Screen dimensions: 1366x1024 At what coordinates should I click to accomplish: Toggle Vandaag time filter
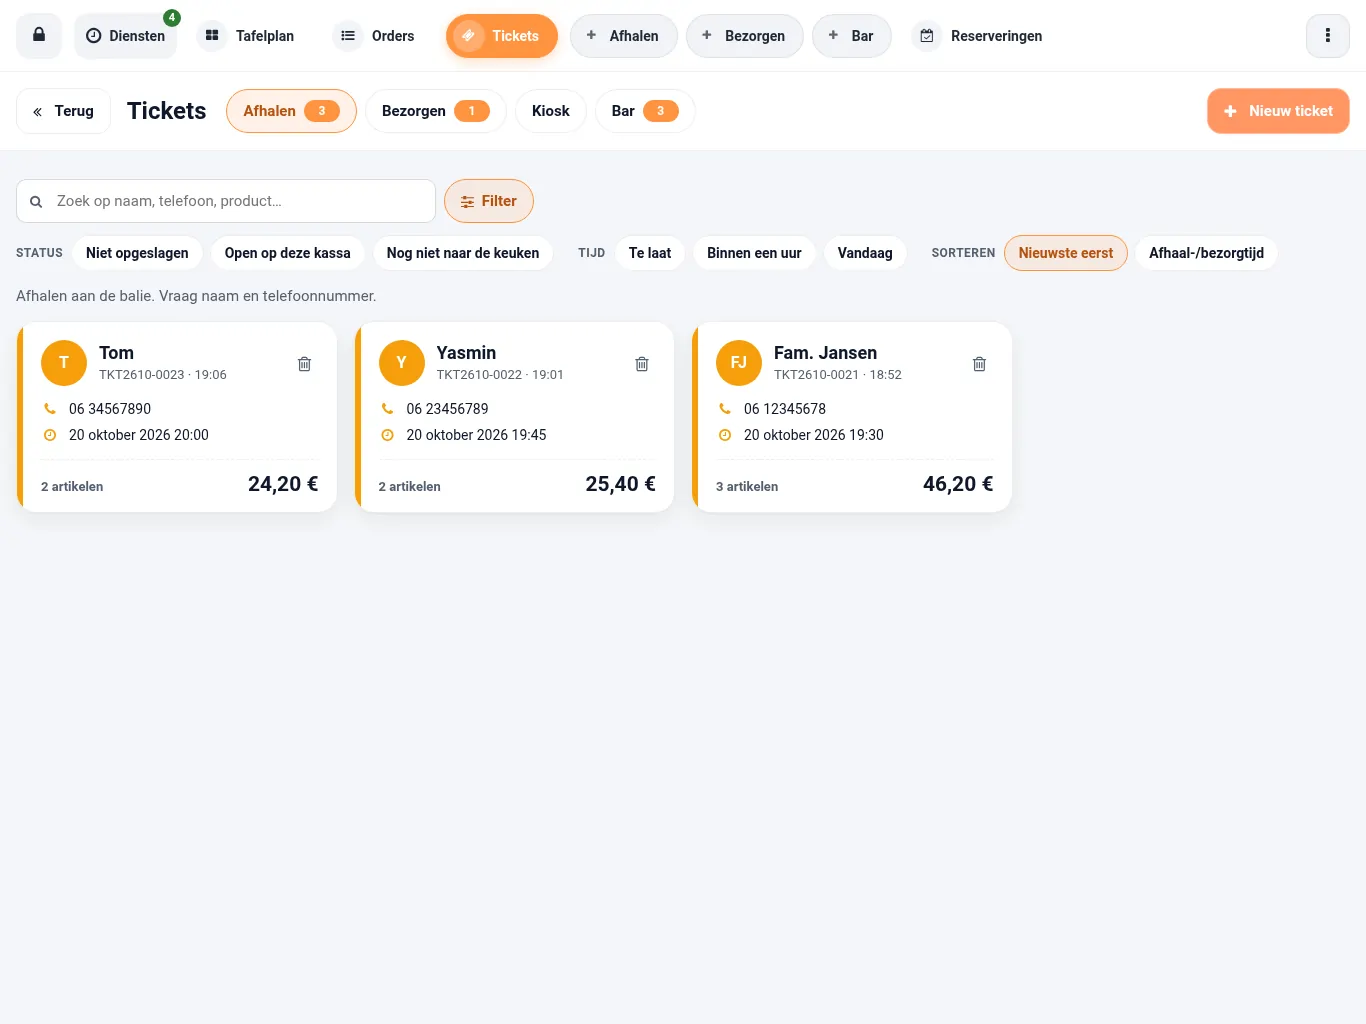tap(865, 253)
